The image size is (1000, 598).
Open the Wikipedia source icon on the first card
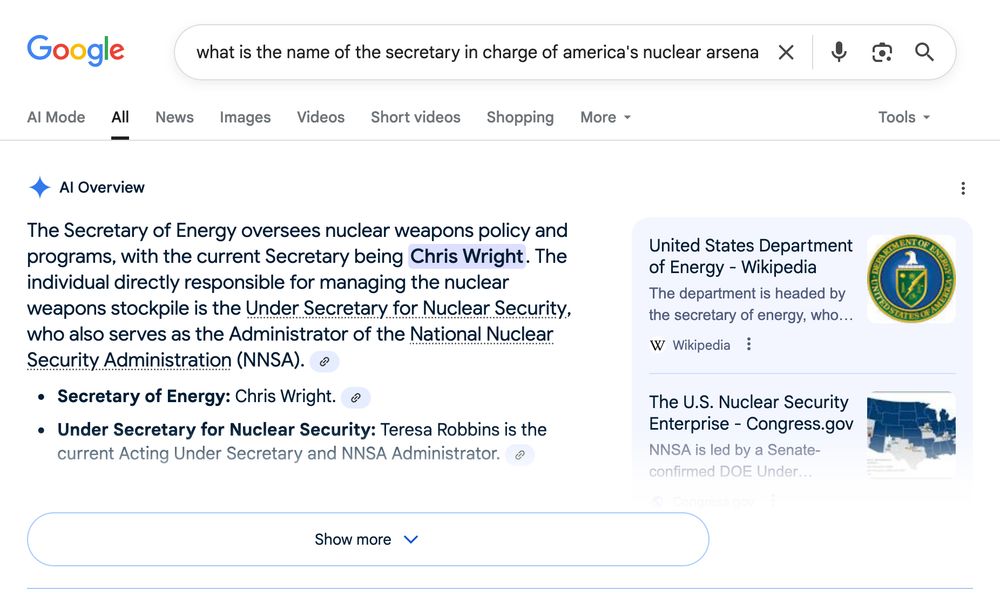[657, 344]
